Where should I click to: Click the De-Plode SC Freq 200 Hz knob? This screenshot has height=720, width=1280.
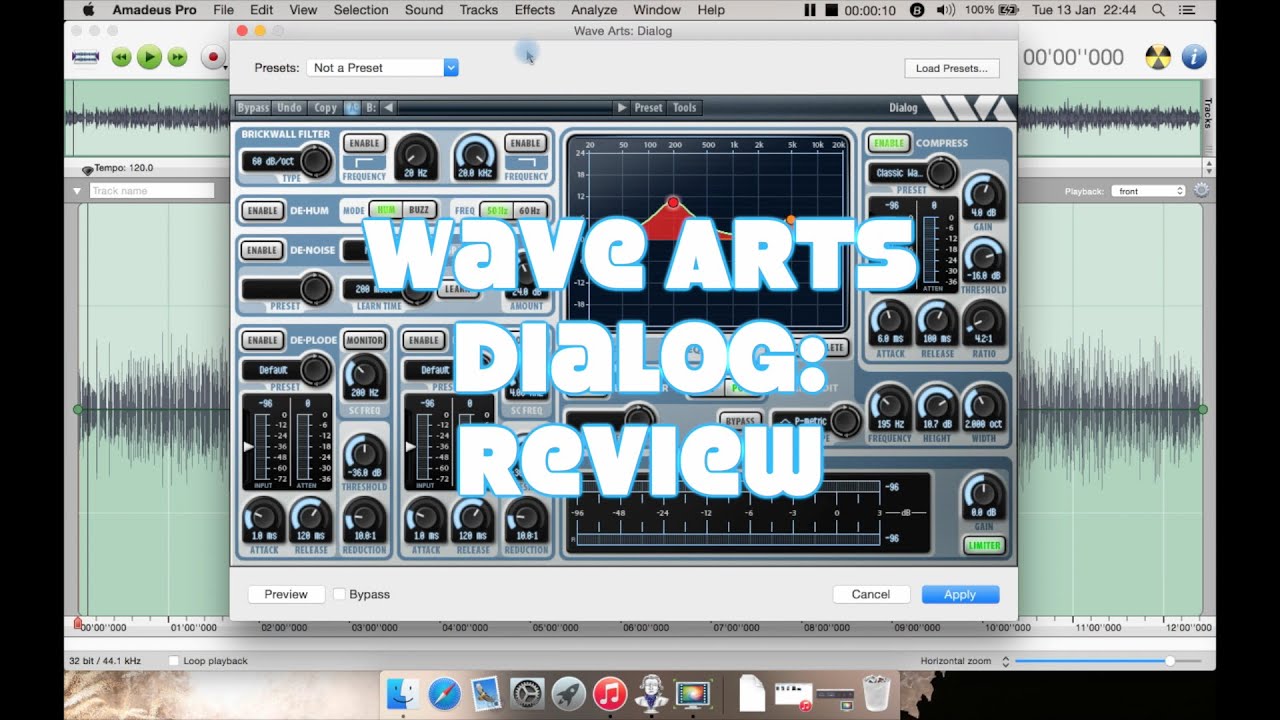point(364,375)
